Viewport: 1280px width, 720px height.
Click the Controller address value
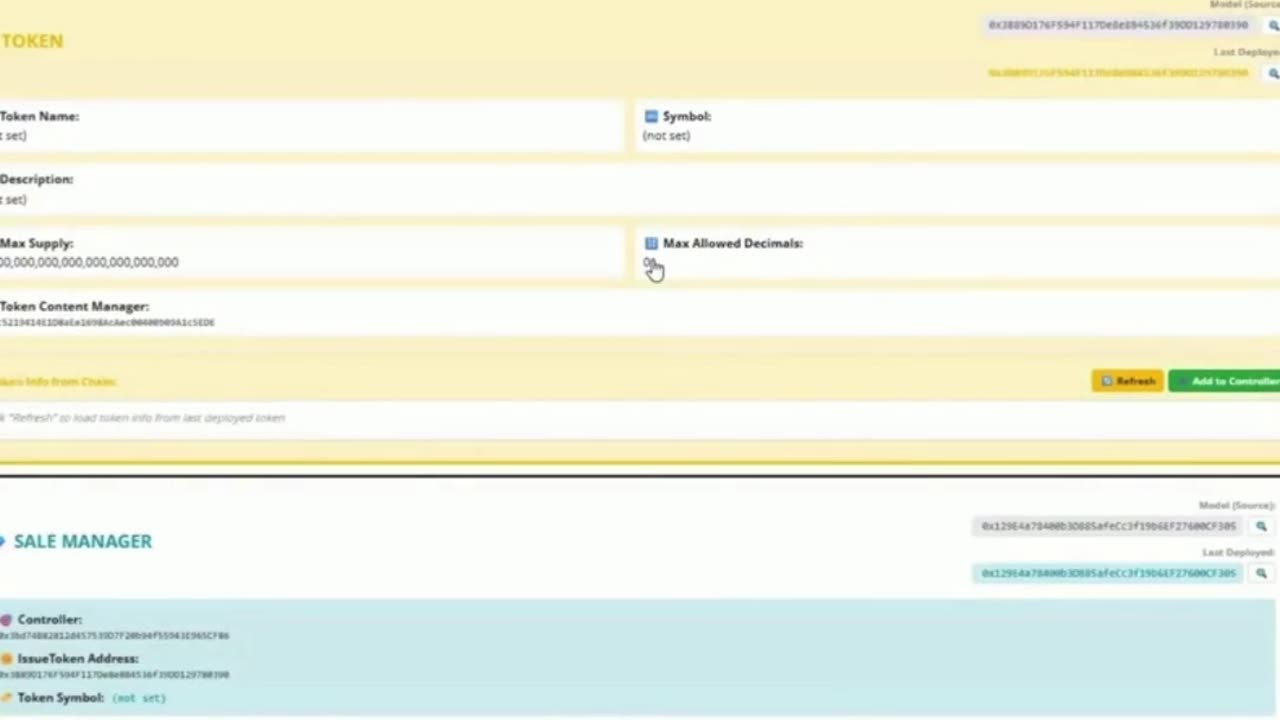pos(114,636)
